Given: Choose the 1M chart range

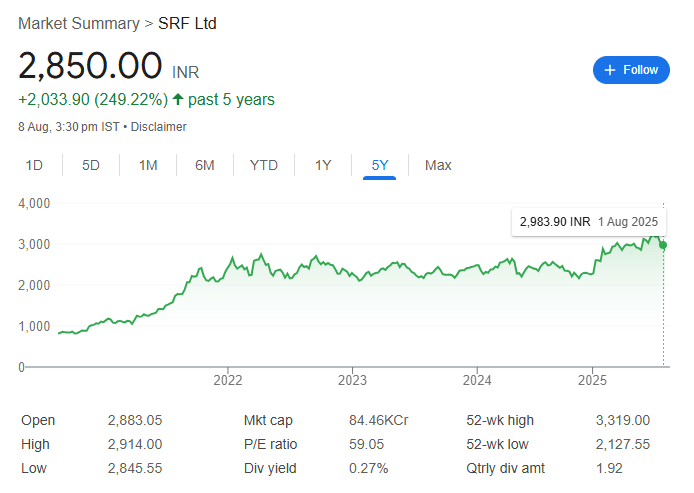Looking at the screenshot, I should [148, 165].
